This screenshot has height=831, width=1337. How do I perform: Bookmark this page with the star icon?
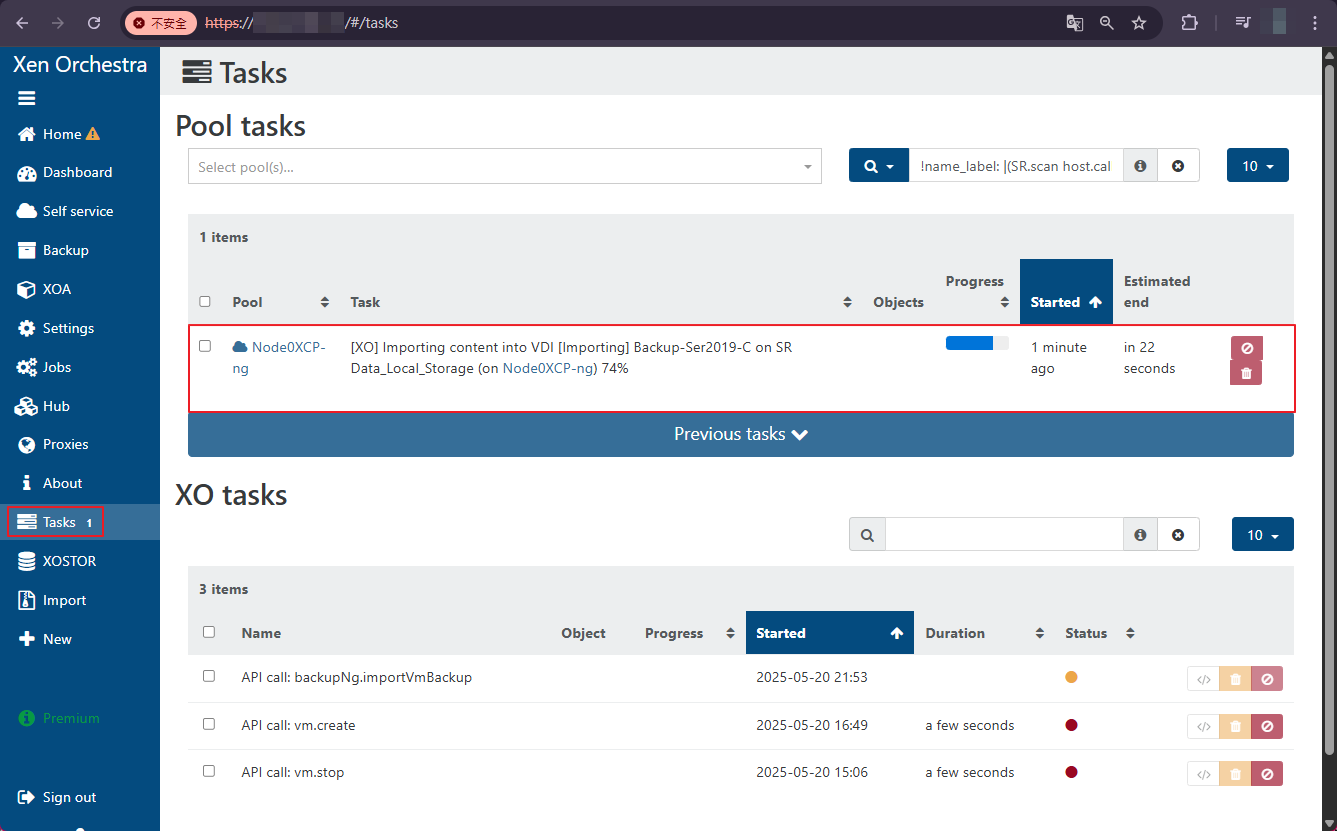coord(1139,22)
